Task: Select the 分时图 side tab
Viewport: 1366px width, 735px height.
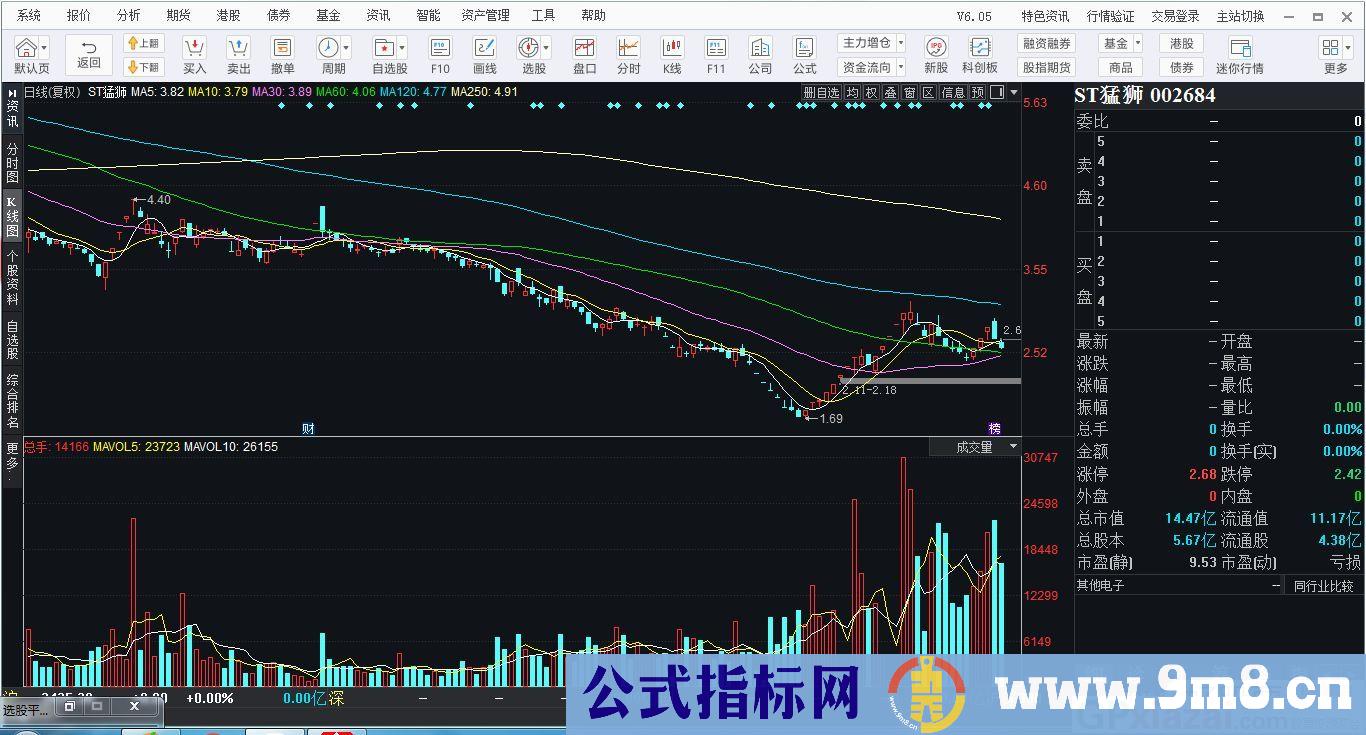Action: tap(12, 162)
